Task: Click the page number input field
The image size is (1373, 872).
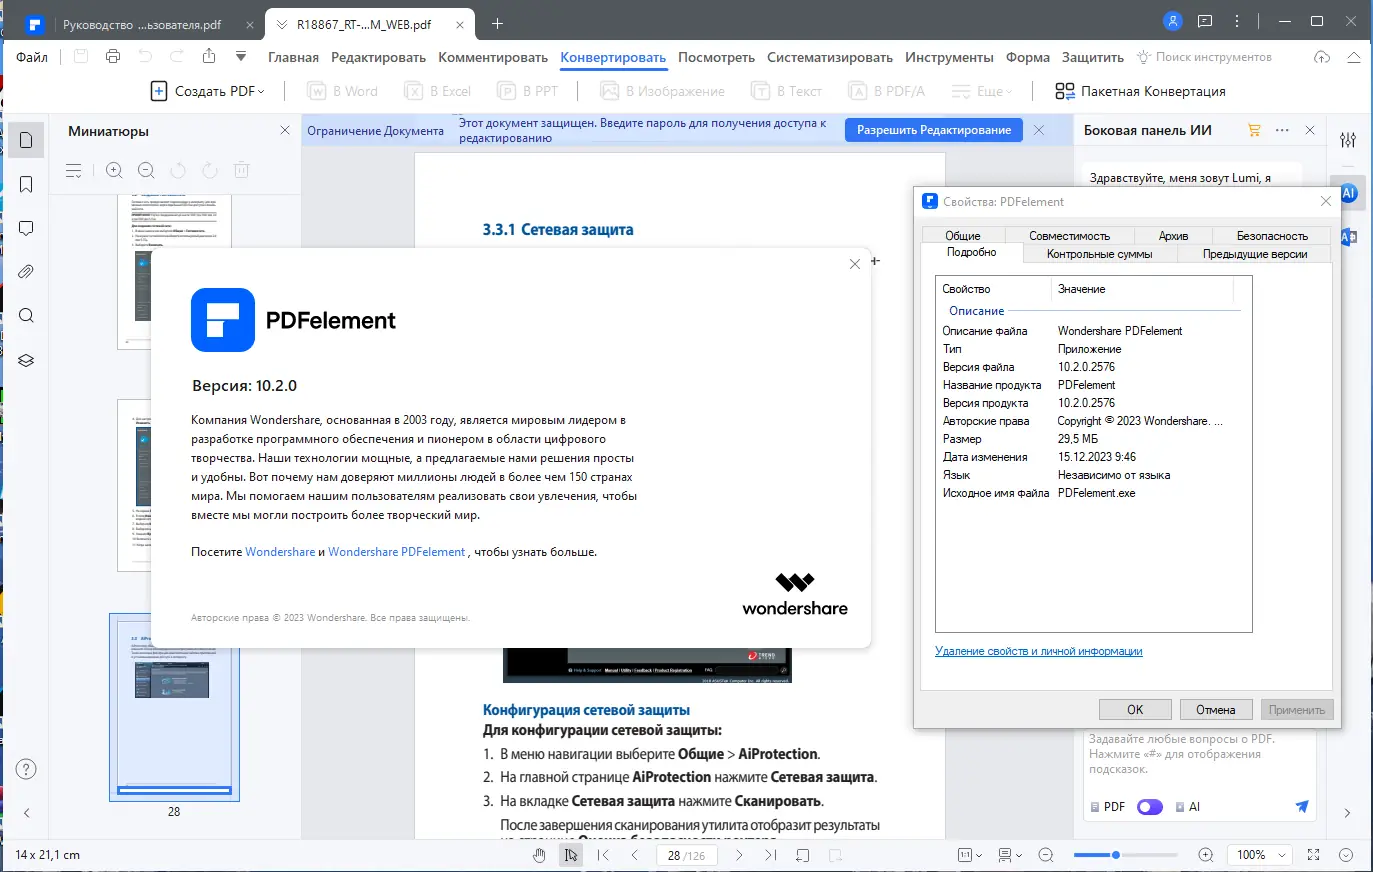Action: tap(686, 855)
